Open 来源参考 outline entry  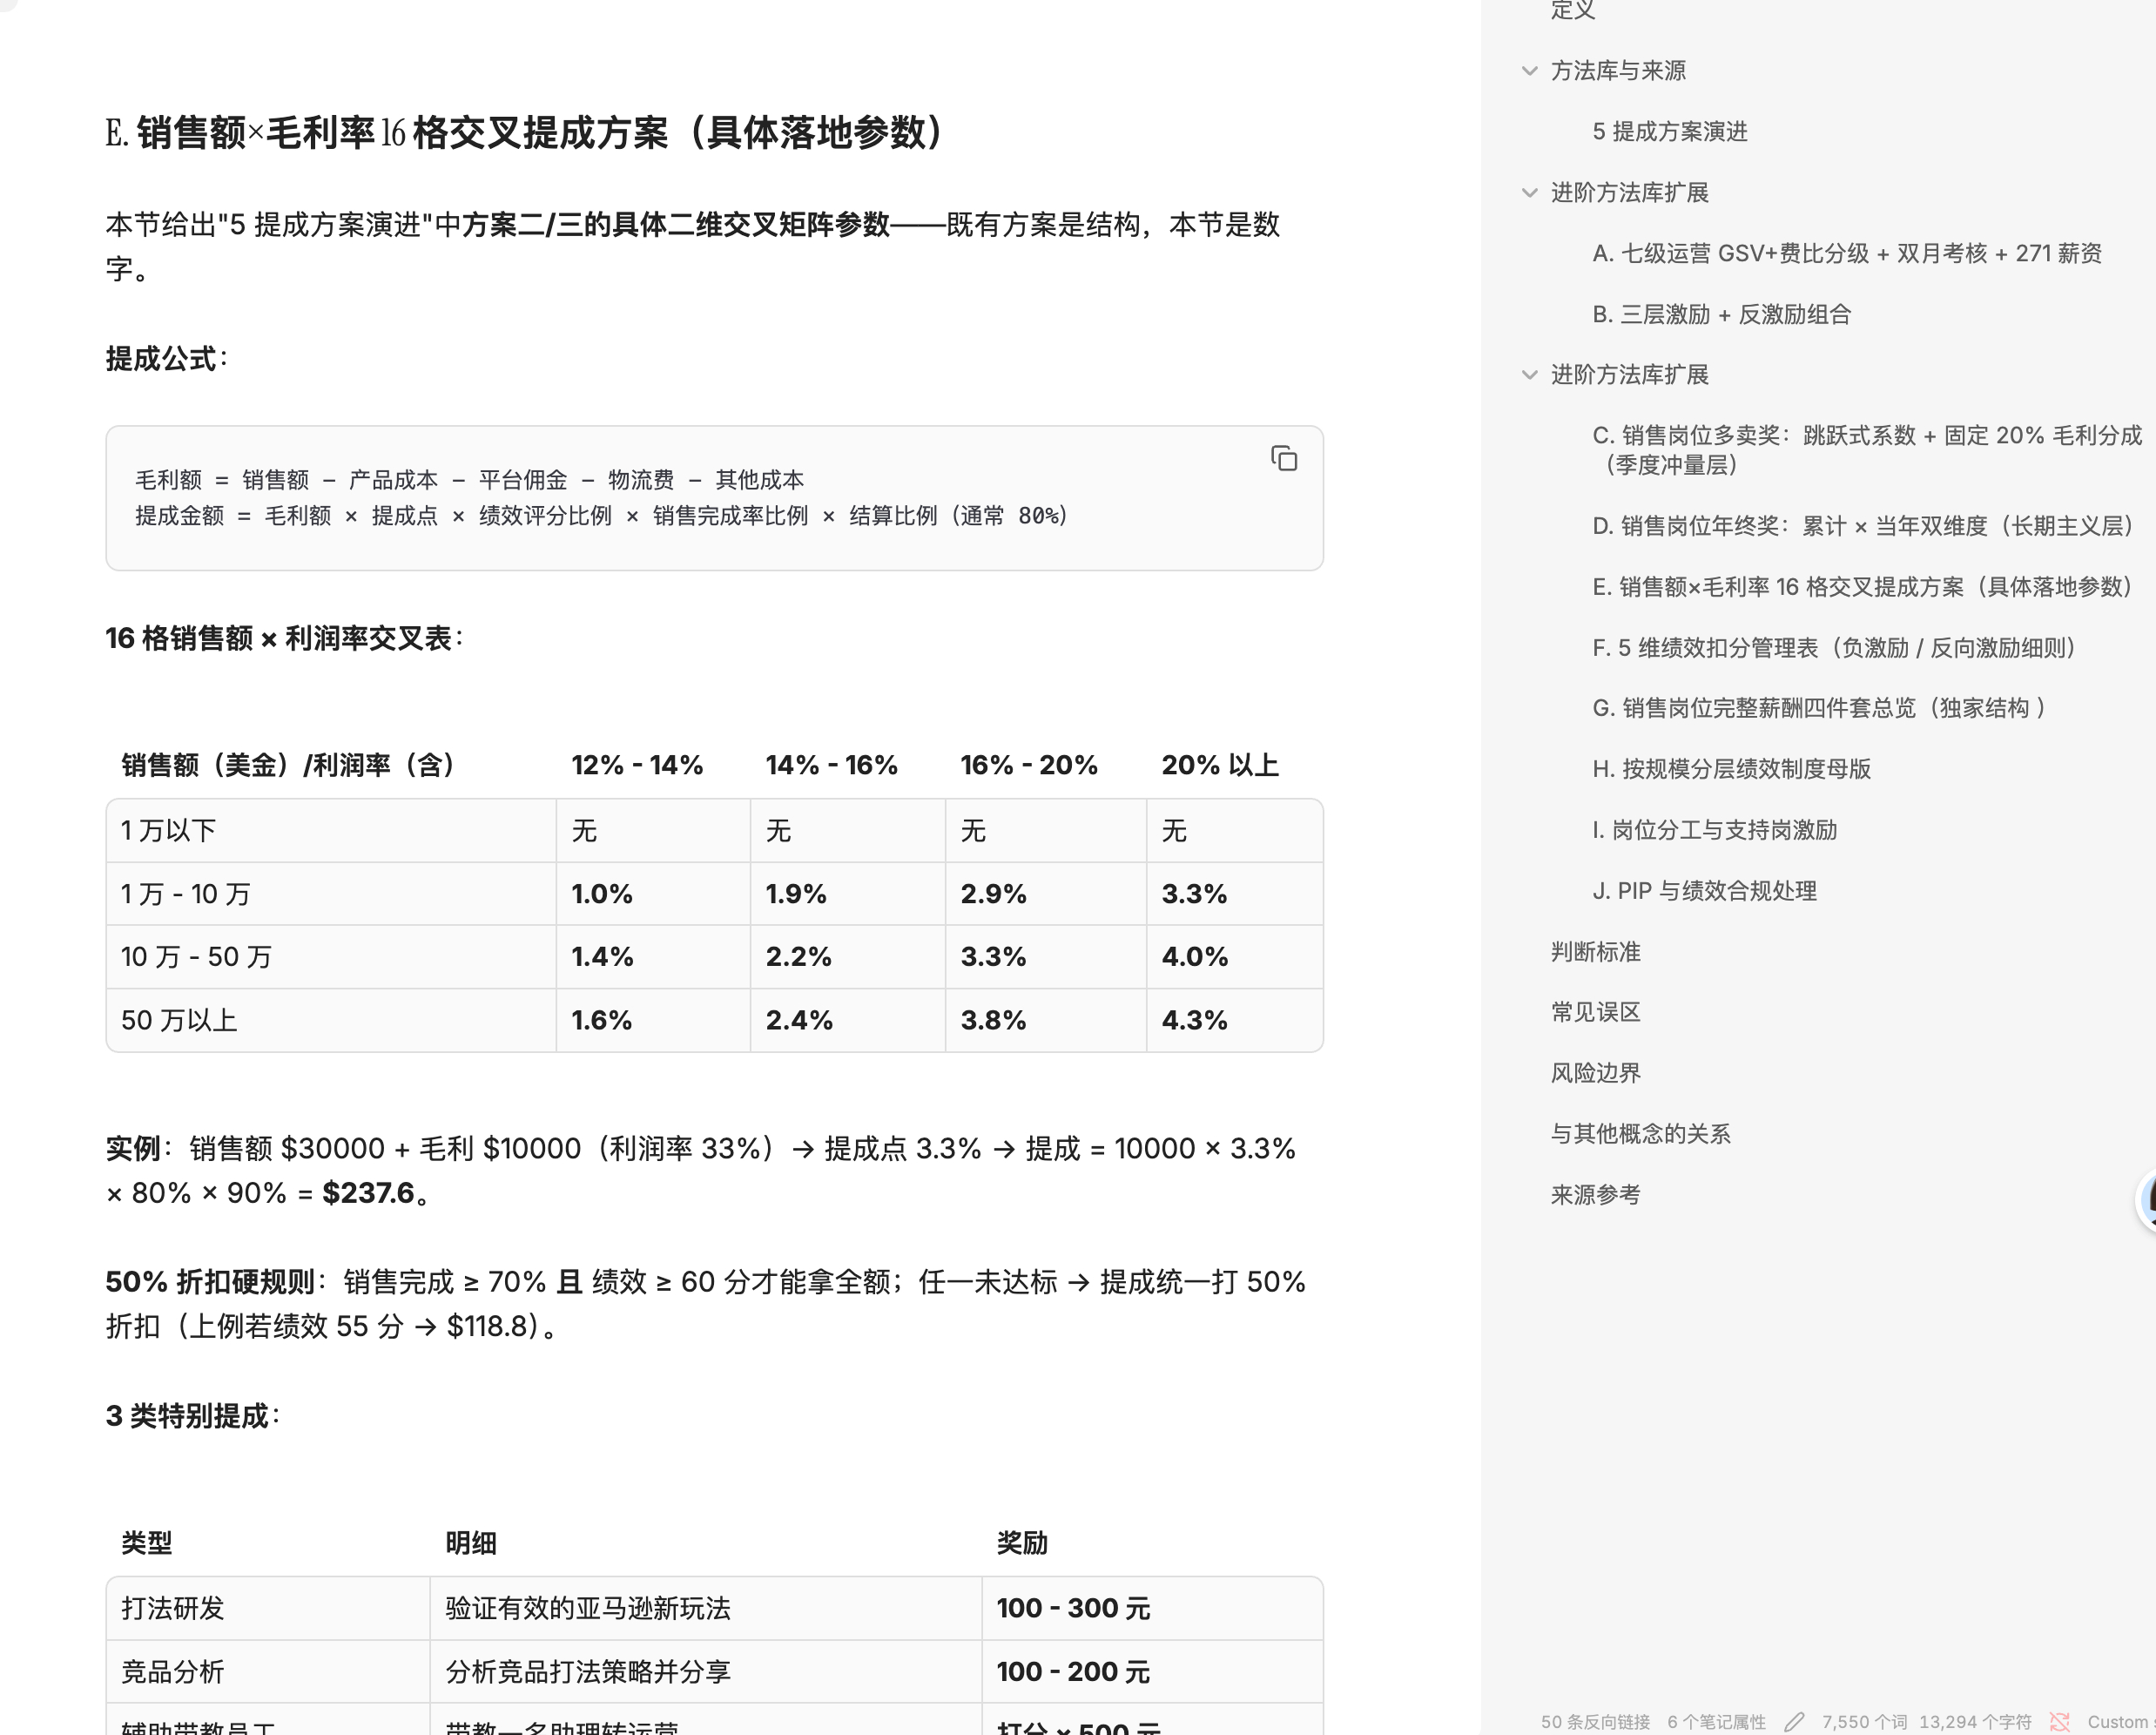[x=1595, y=1195]
